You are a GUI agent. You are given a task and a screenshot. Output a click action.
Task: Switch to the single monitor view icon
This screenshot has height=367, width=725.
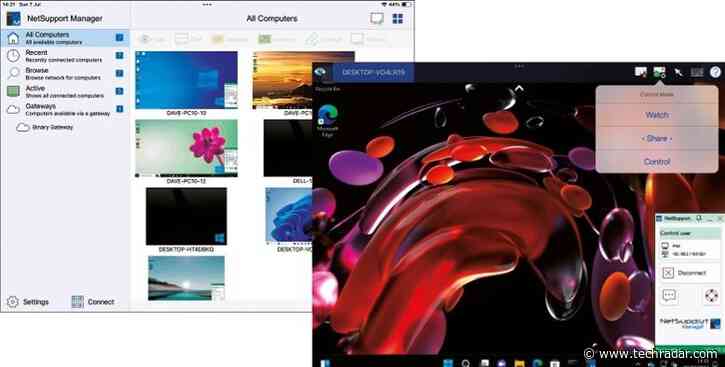tap(377, 18)
